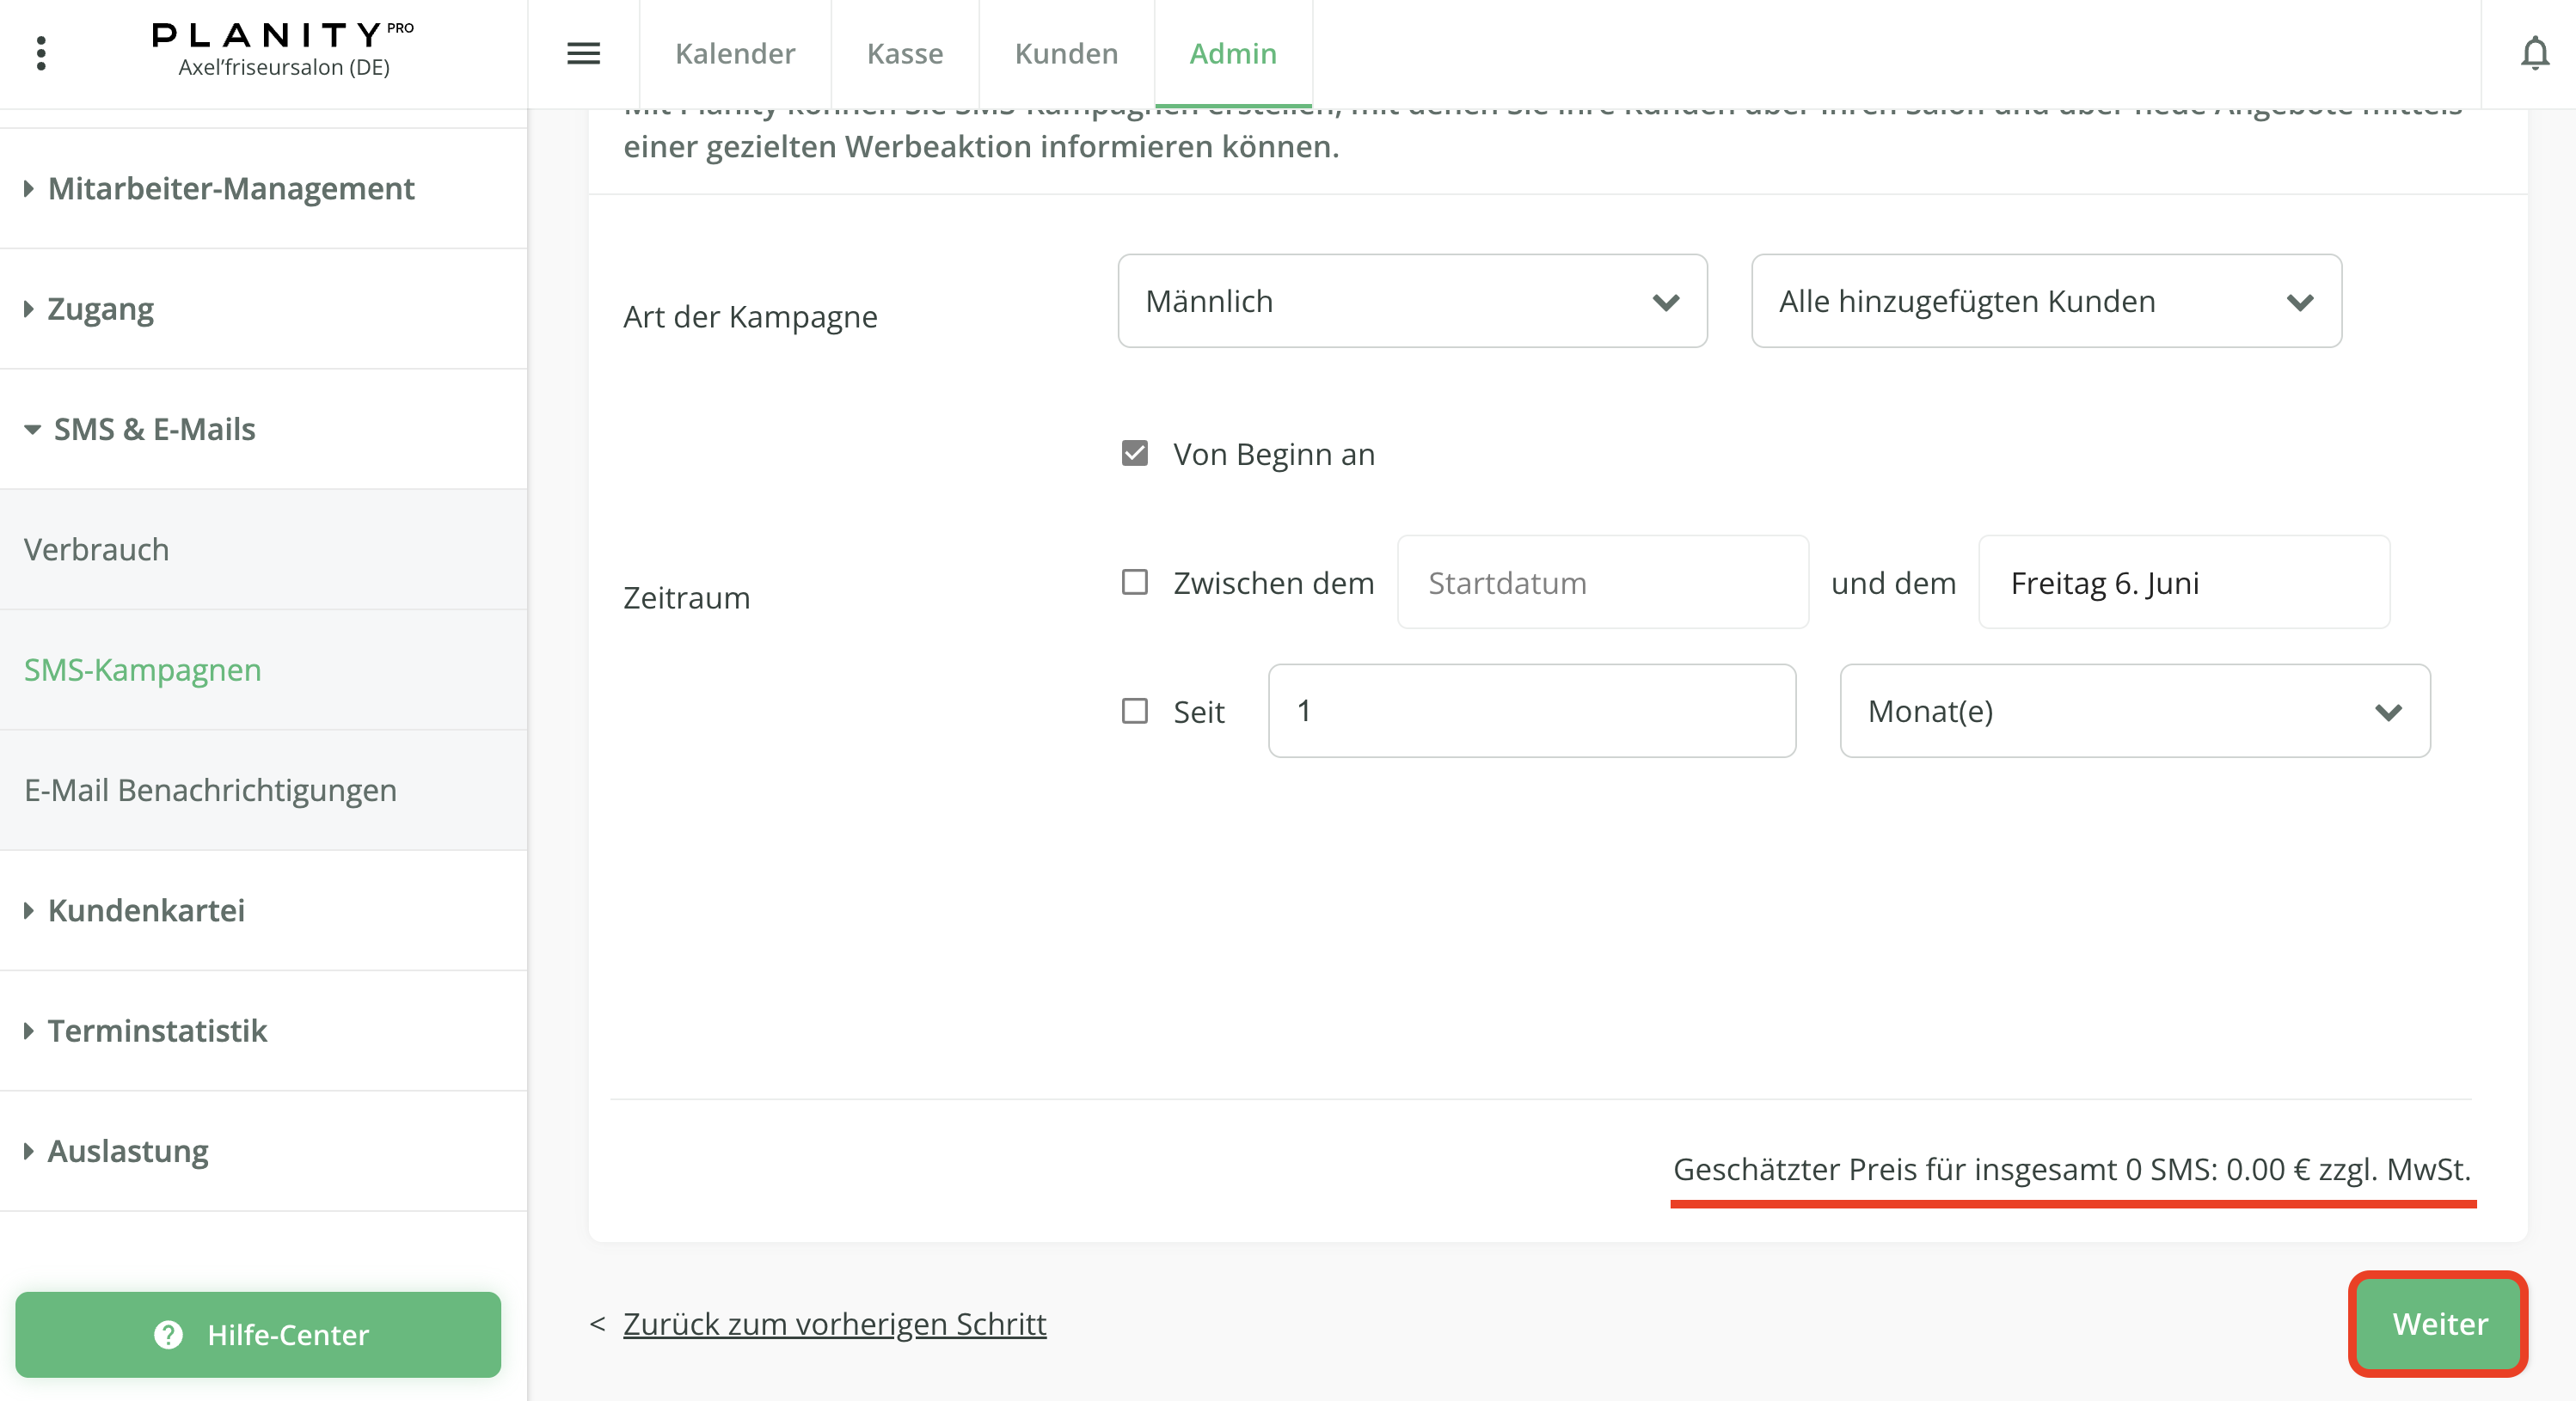
Task: Switch to the Kasse tab
Action: tap(904, 53)
